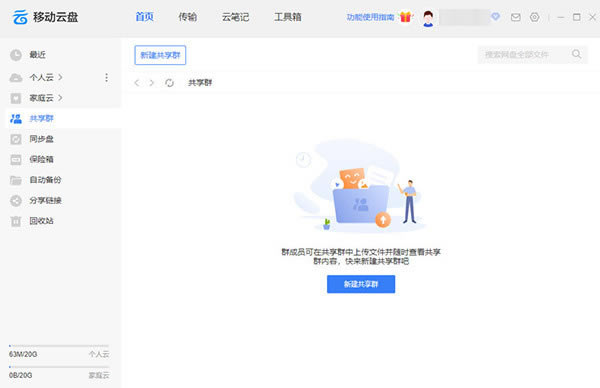Refresh the 共享群 list
The height and width of the screenshot is (388, 600).
pos(169,83)
